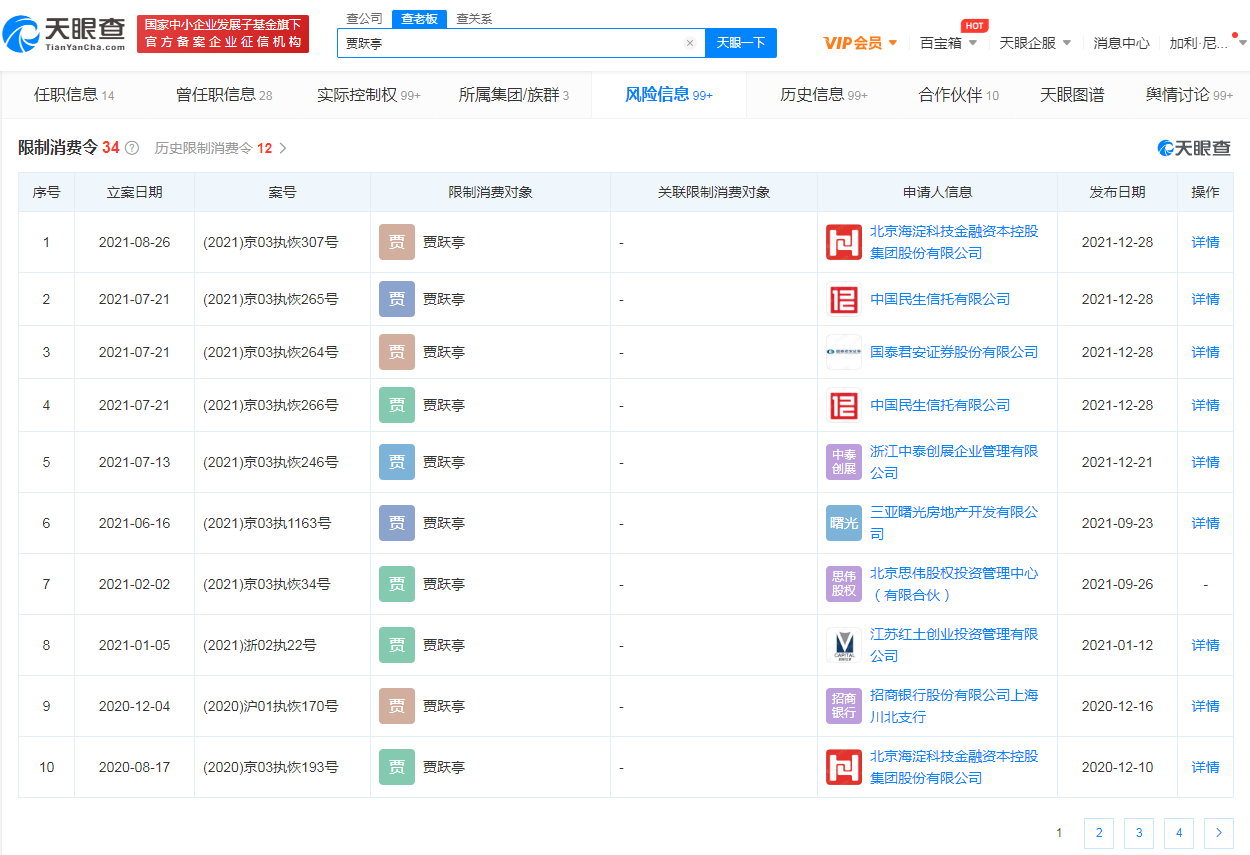Open 详情 for case 浙02执22号

pos(1206,645)
